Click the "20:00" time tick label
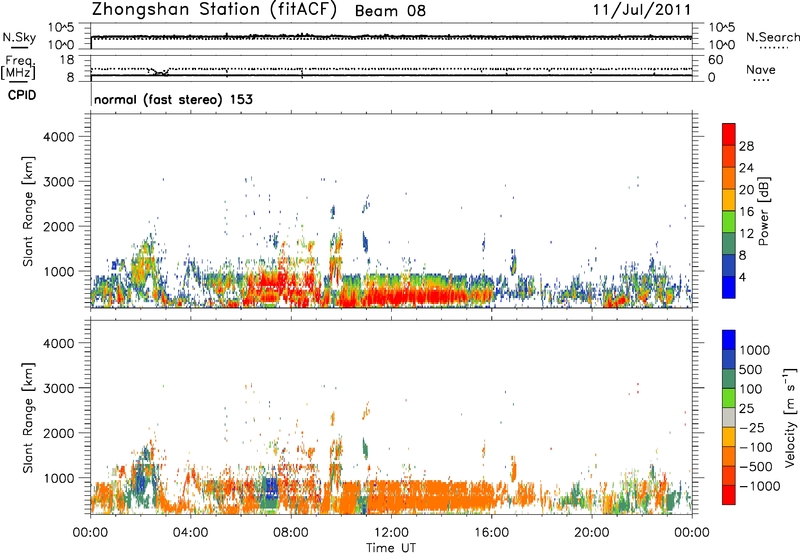The height and width of the screenshot is (554, 800). [591, 533]
